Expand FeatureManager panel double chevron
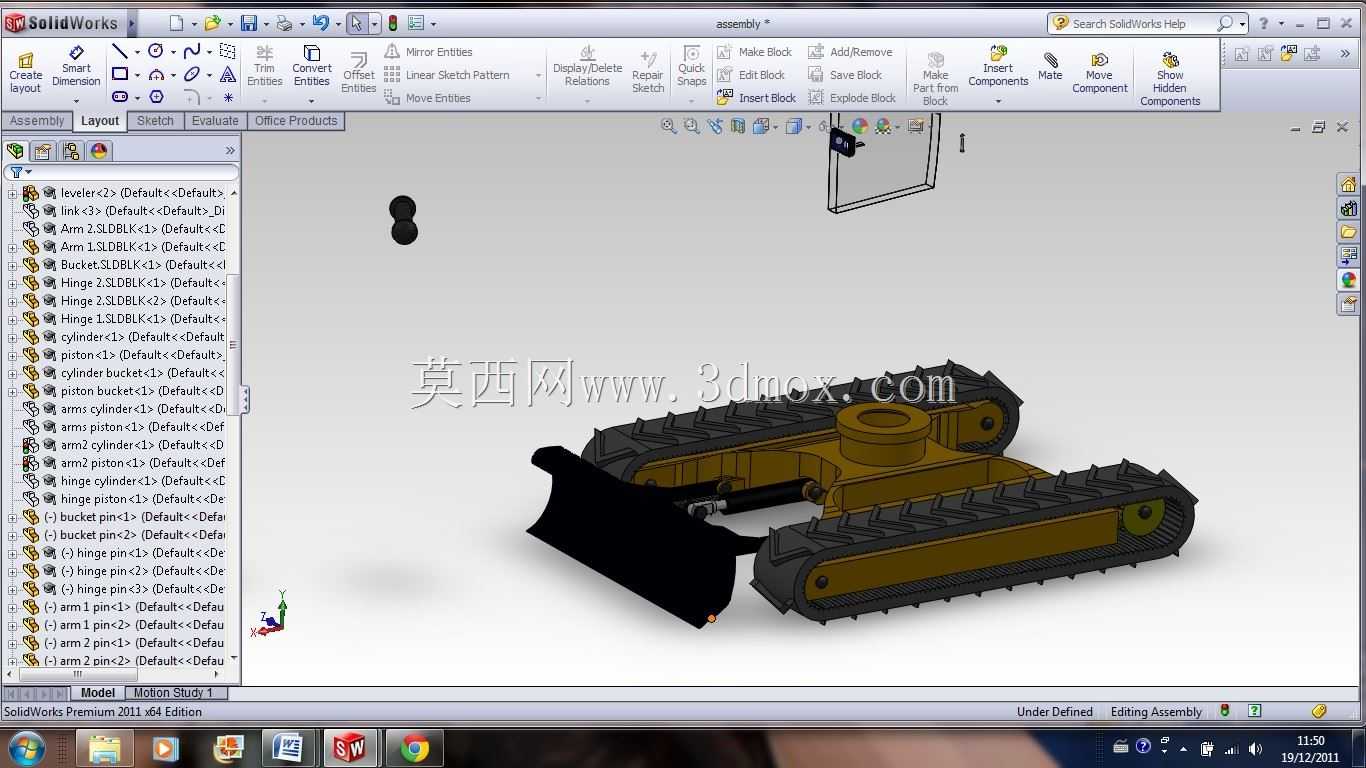 click(x=230, y=151)
